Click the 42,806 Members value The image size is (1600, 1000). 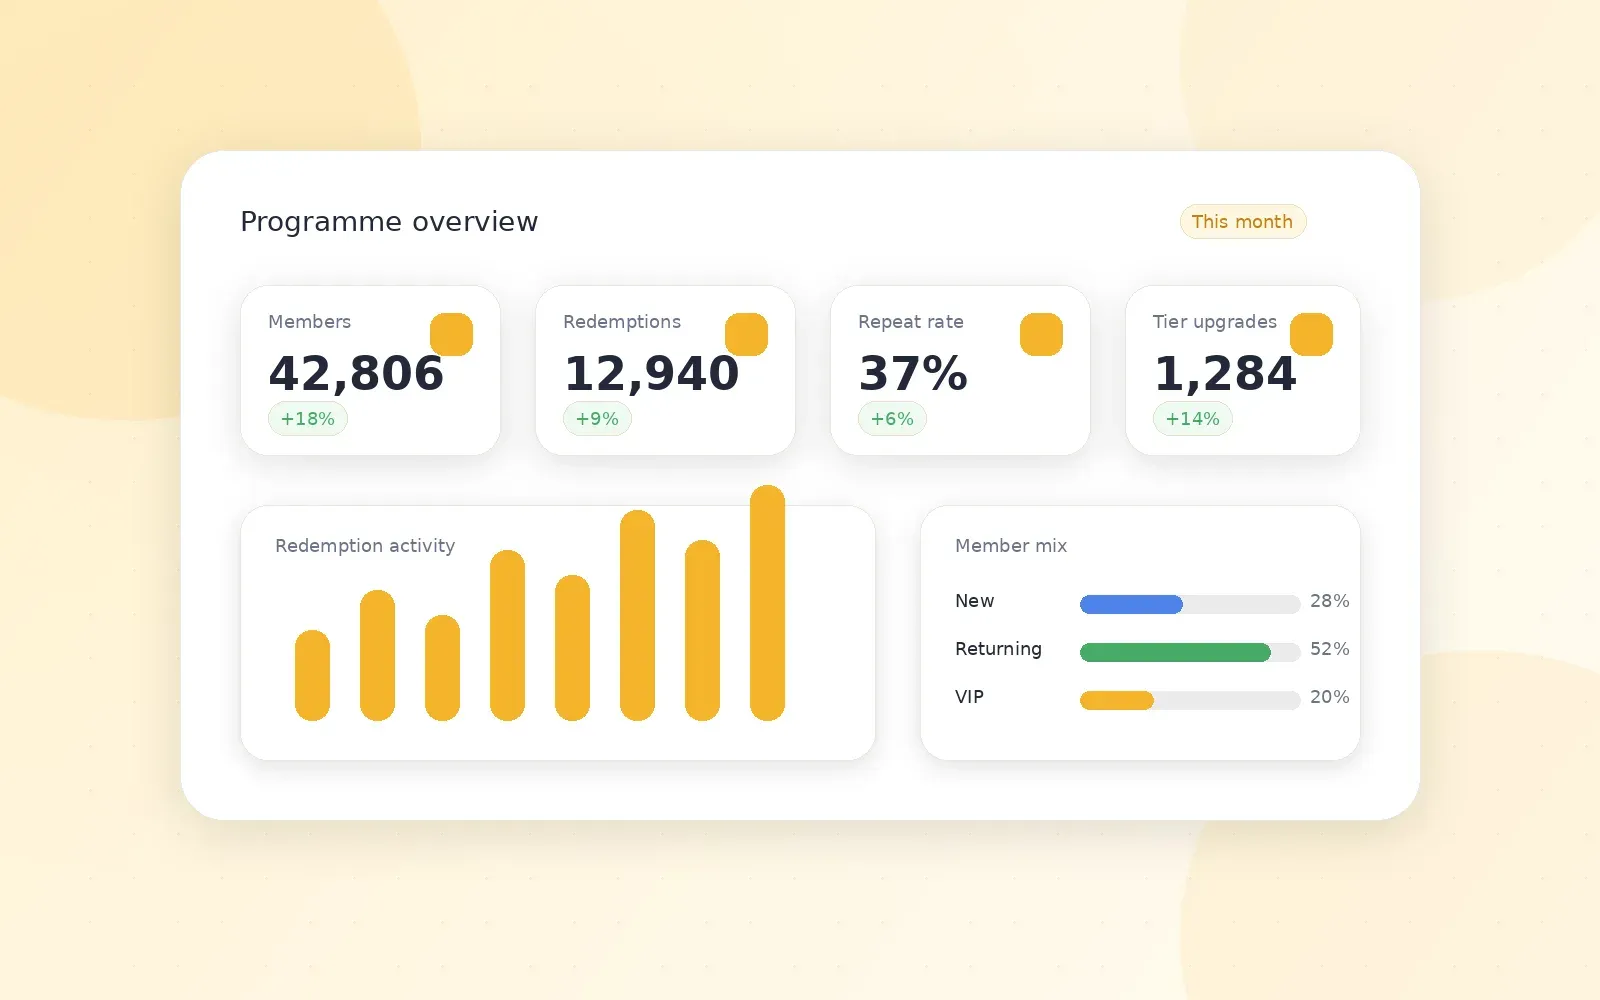click(356, 374)
